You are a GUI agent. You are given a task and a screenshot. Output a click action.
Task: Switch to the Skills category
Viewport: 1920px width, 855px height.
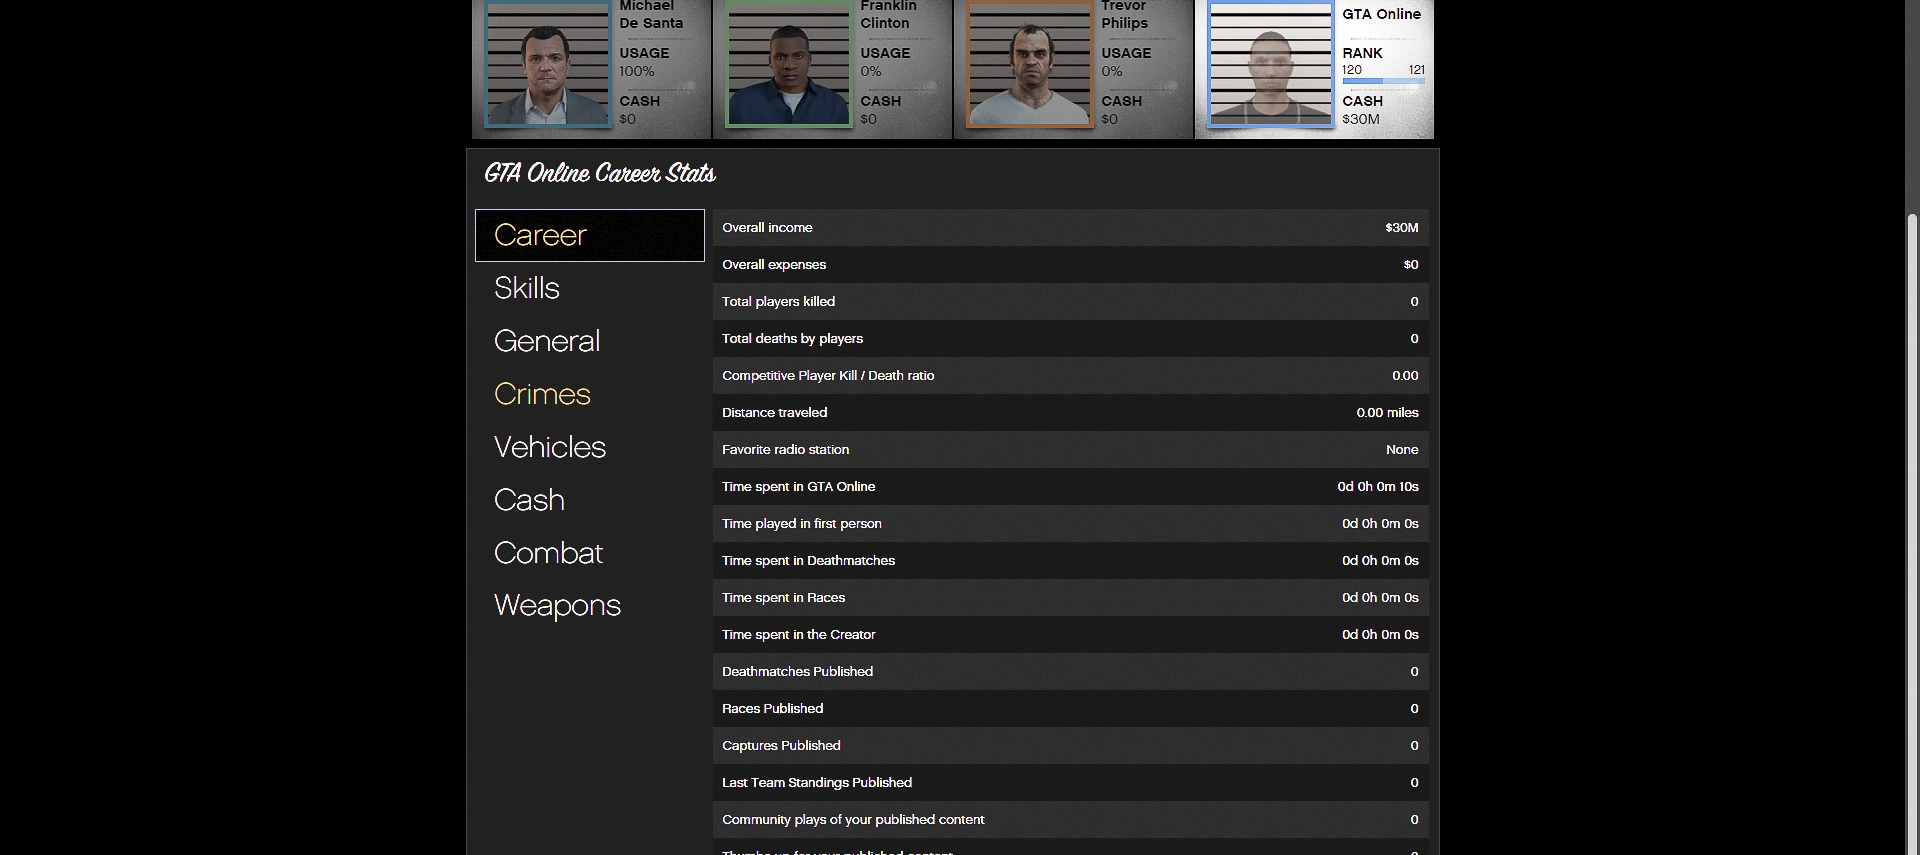click(527, 288)
